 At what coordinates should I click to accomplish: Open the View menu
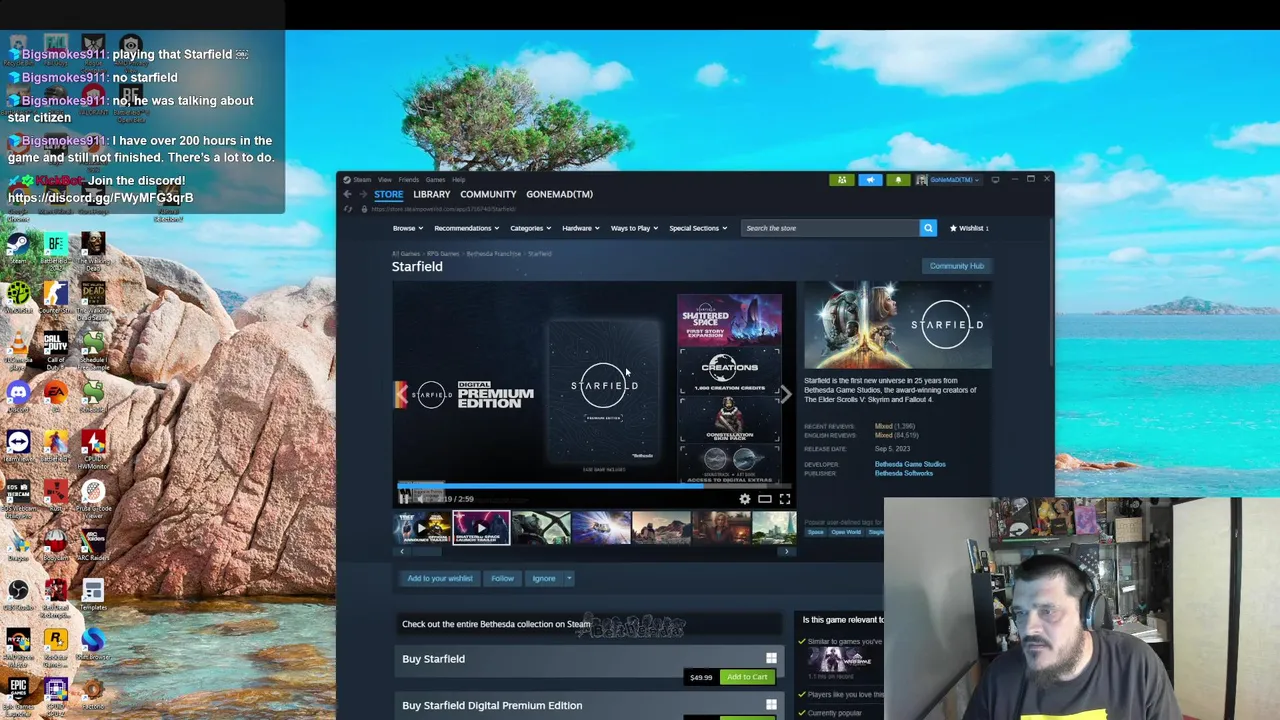coord(385,180)
